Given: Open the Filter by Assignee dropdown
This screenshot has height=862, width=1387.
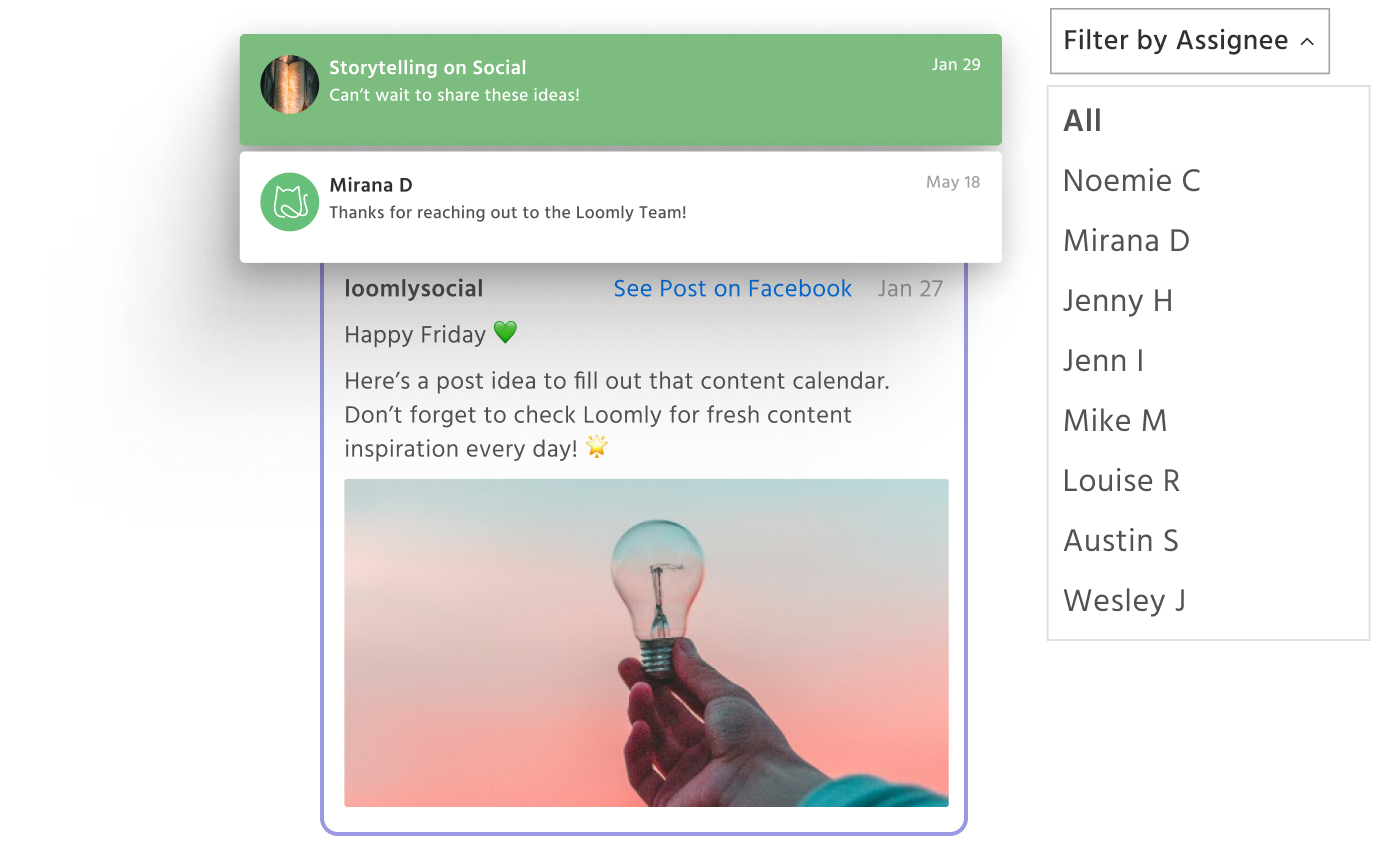Looking at the screenshot, I should 1190,41.
